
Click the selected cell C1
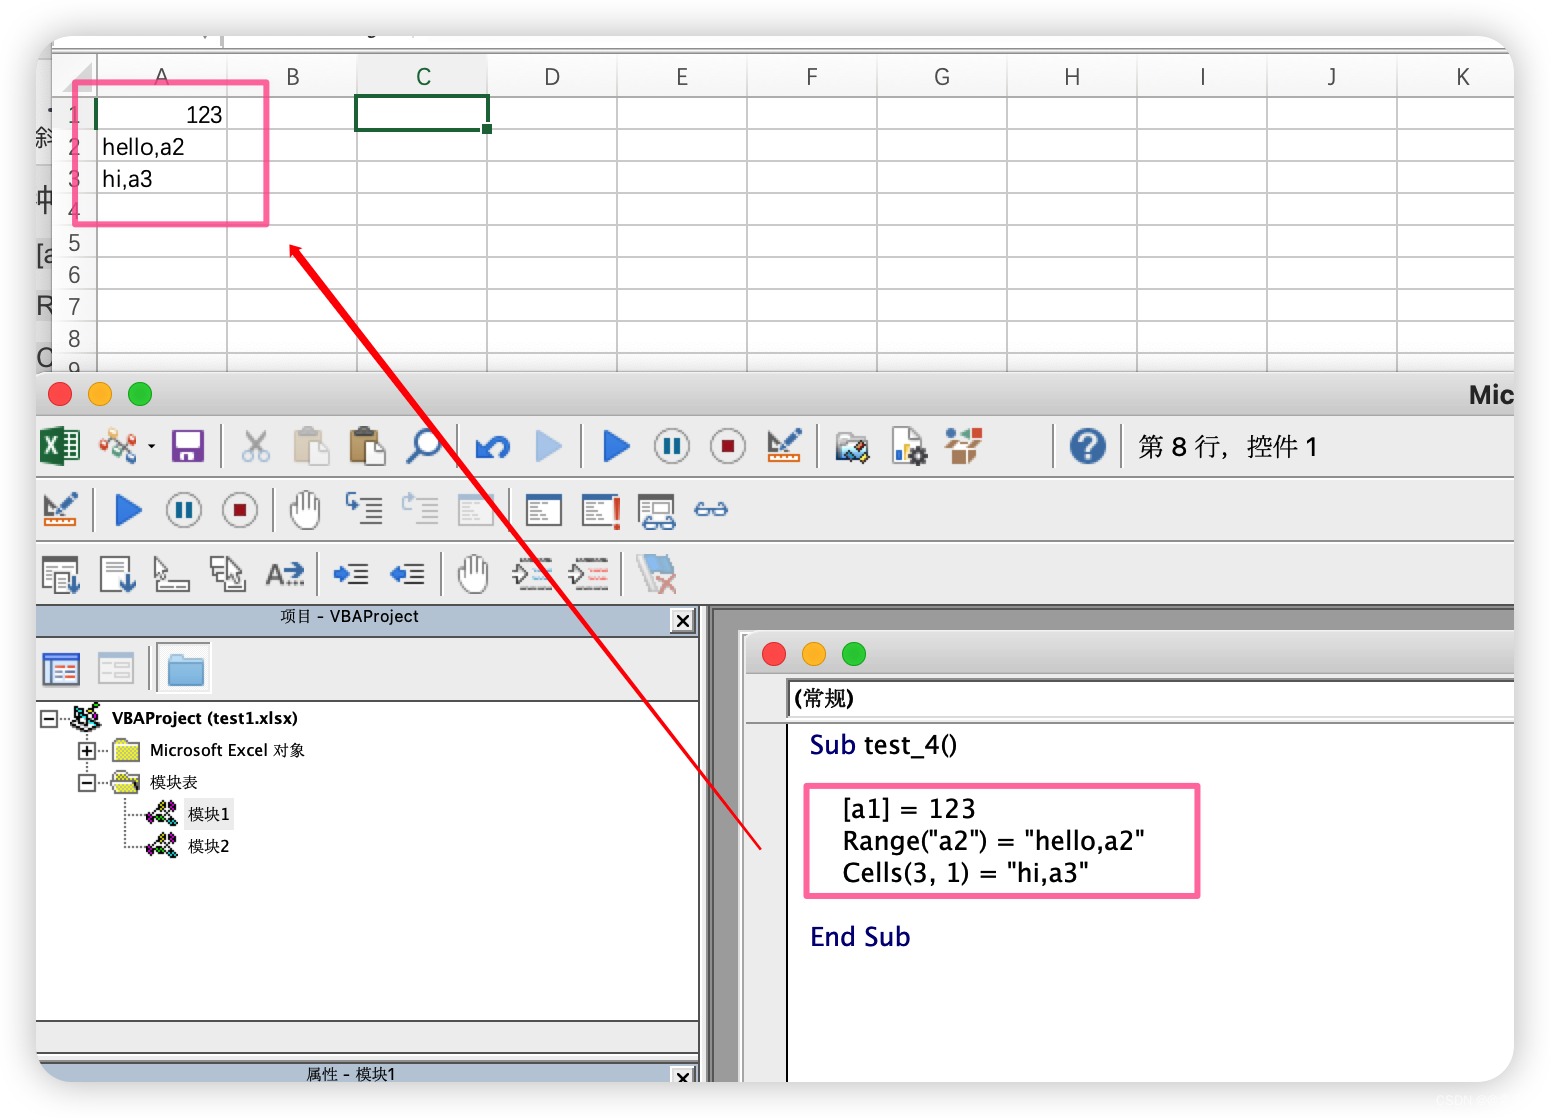(x=422, y=113)
